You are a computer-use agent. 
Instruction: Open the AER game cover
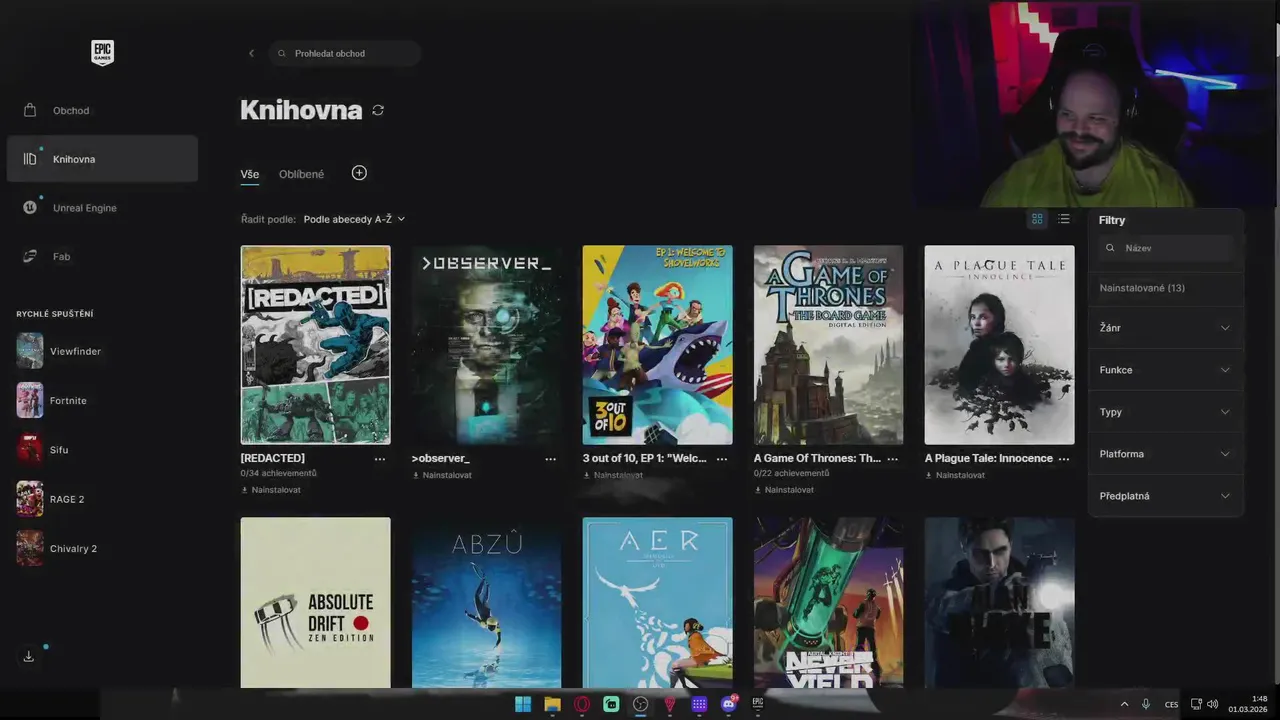point(657,602)
